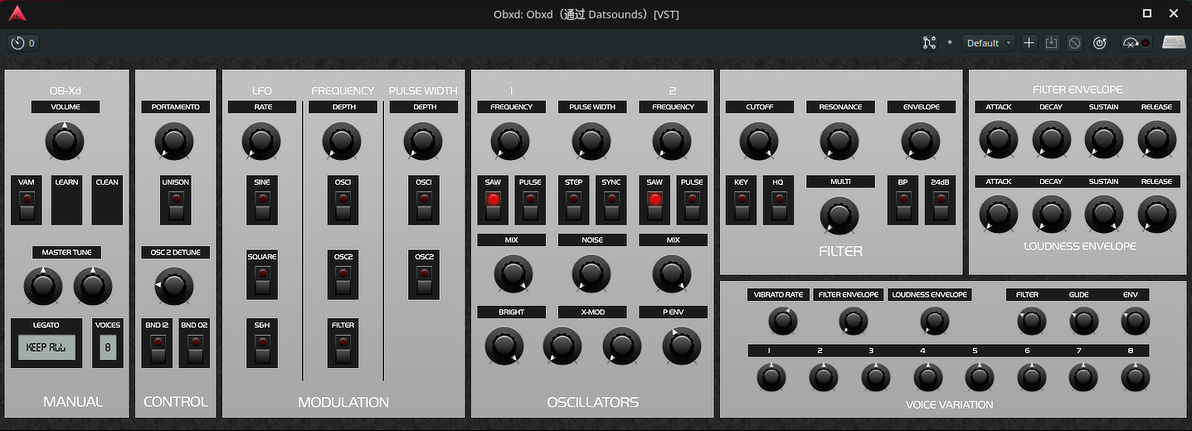
Task: Click the VOLUME knob
Action: (x=65, y=141)
